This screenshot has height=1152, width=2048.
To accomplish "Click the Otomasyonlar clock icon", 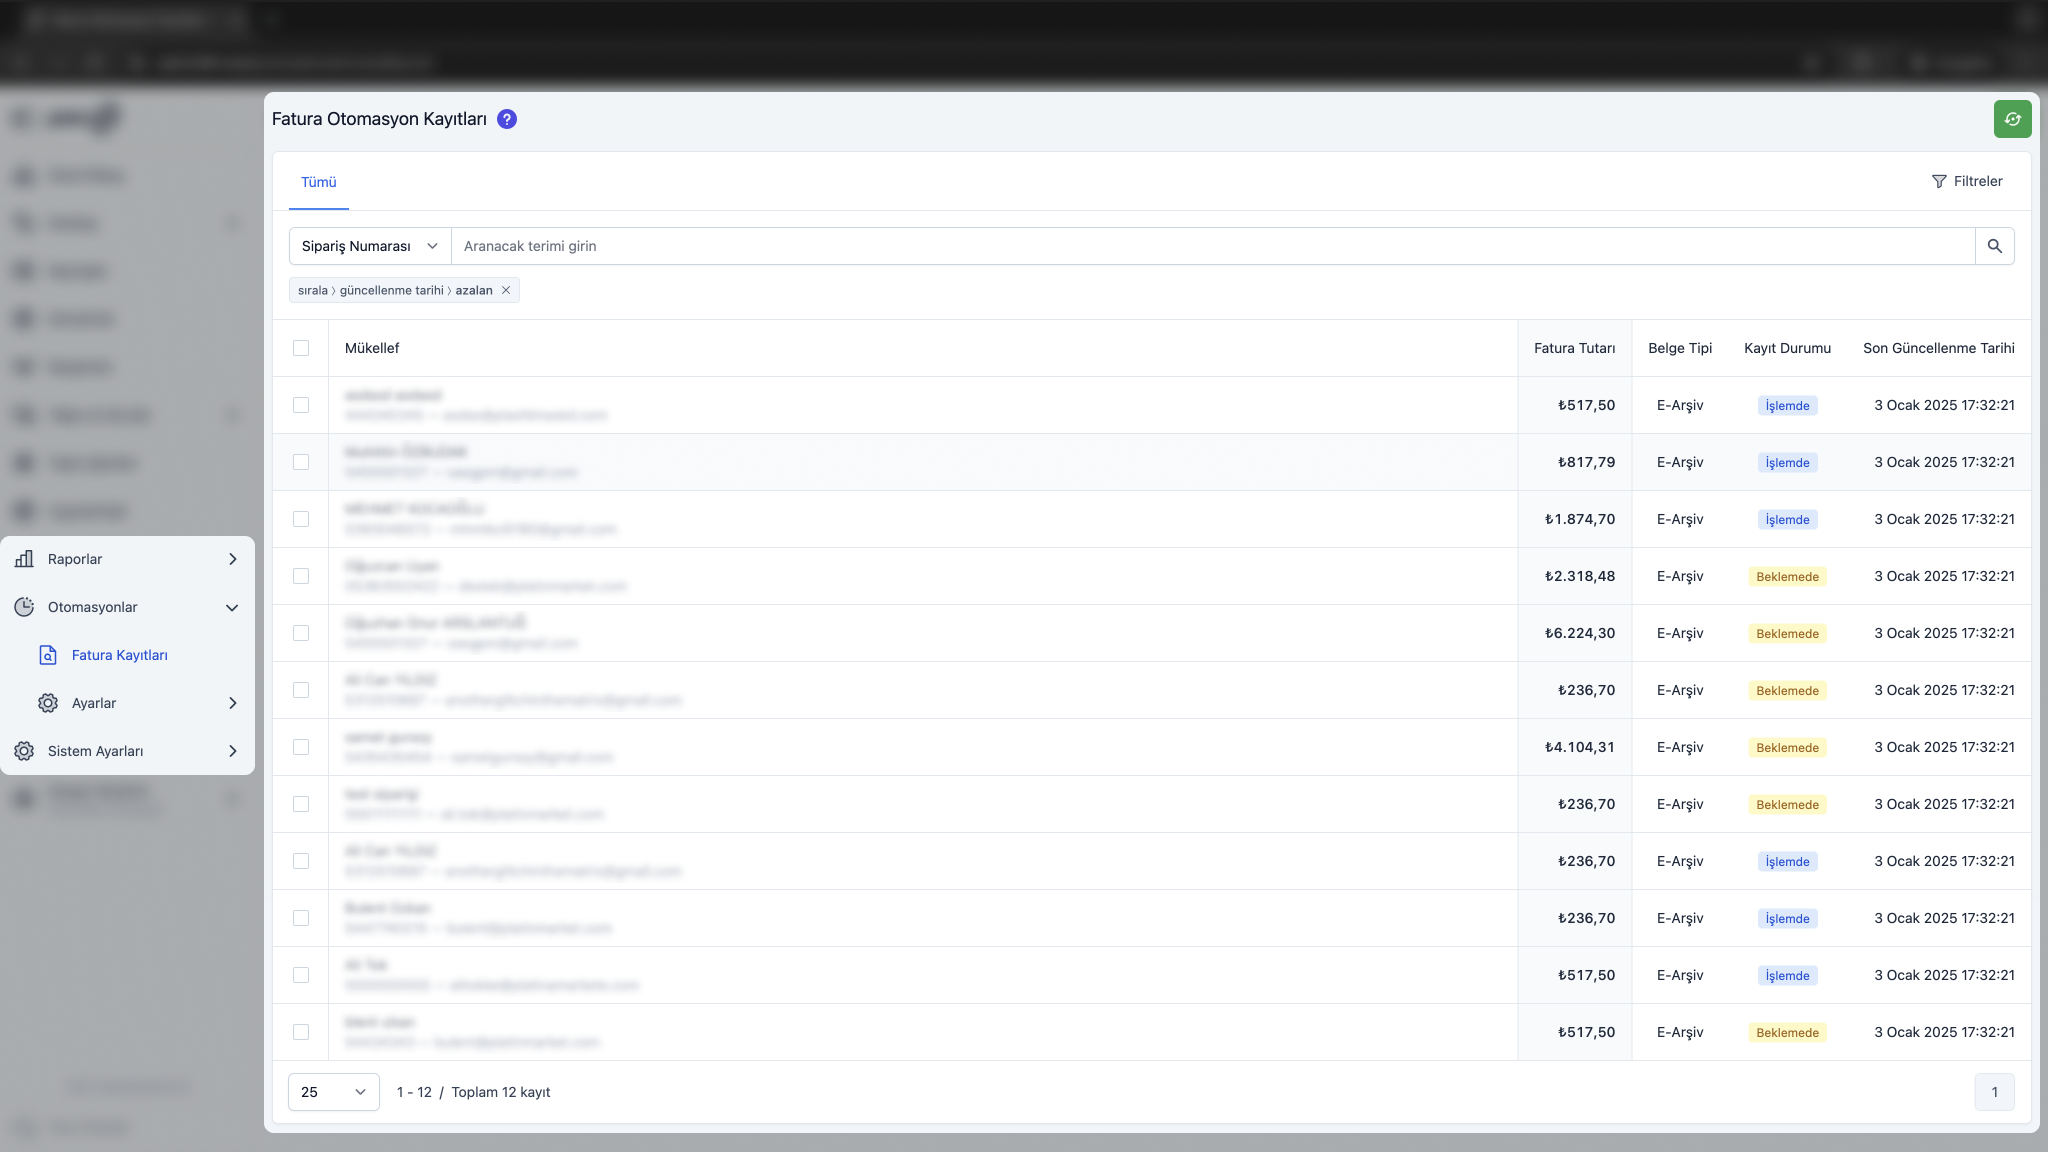I will (x=24, y=607).
